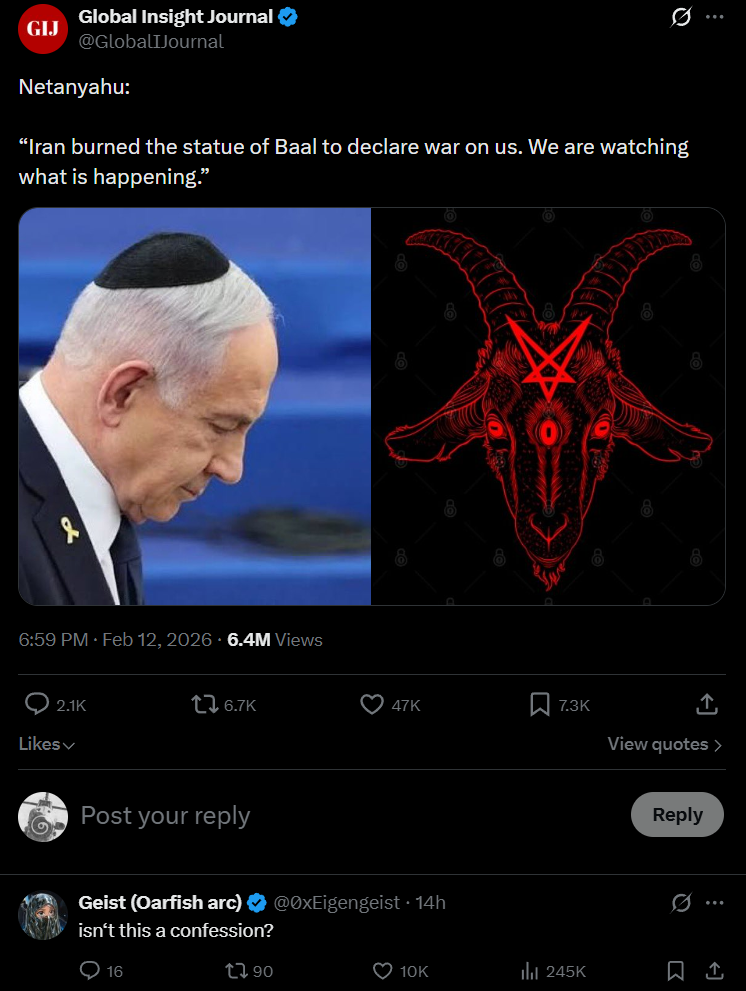Share the main post via share icon
This screenshot has height=991, width=746.
point(707,704)
